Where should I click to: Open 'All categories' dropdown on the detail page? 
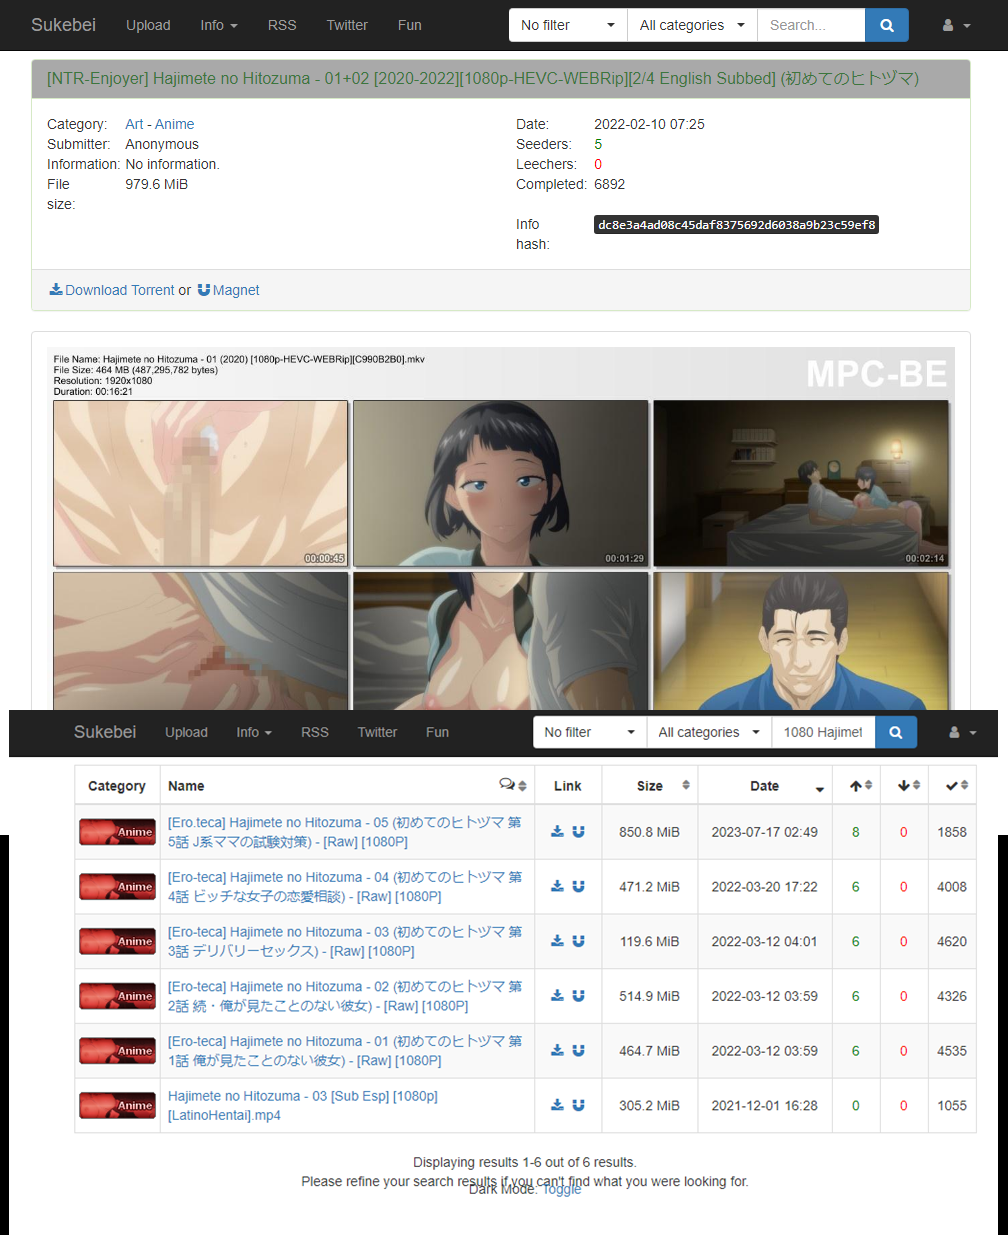point(692,25)
